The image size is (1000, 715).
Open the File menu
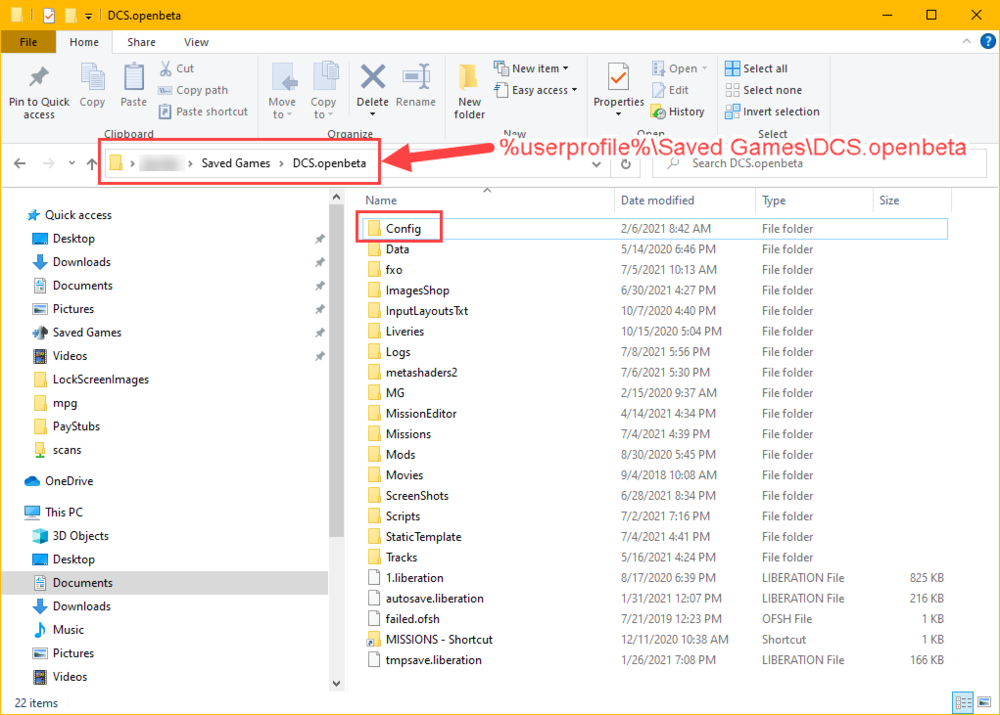pos(28,42)
